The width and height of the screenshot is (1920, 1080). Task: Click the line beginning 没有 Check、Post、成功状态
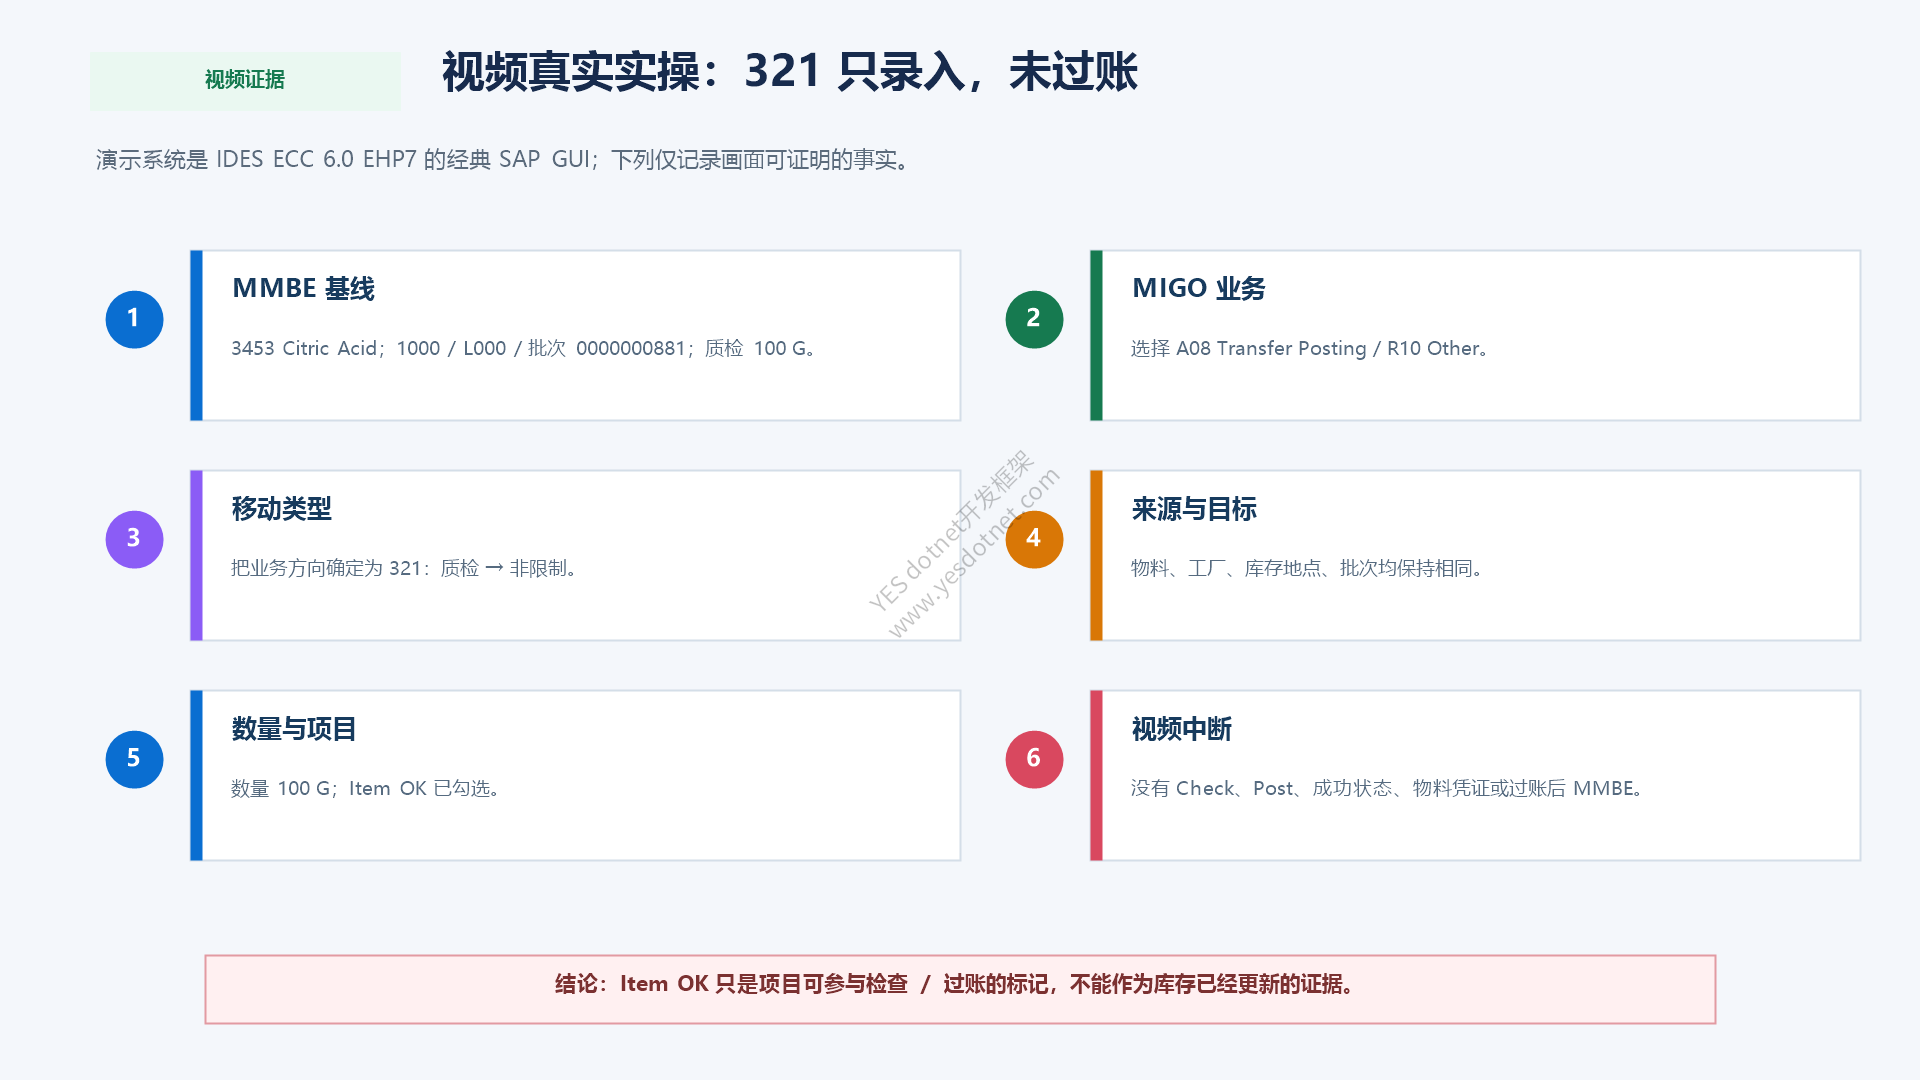[x=1388, y=788]
